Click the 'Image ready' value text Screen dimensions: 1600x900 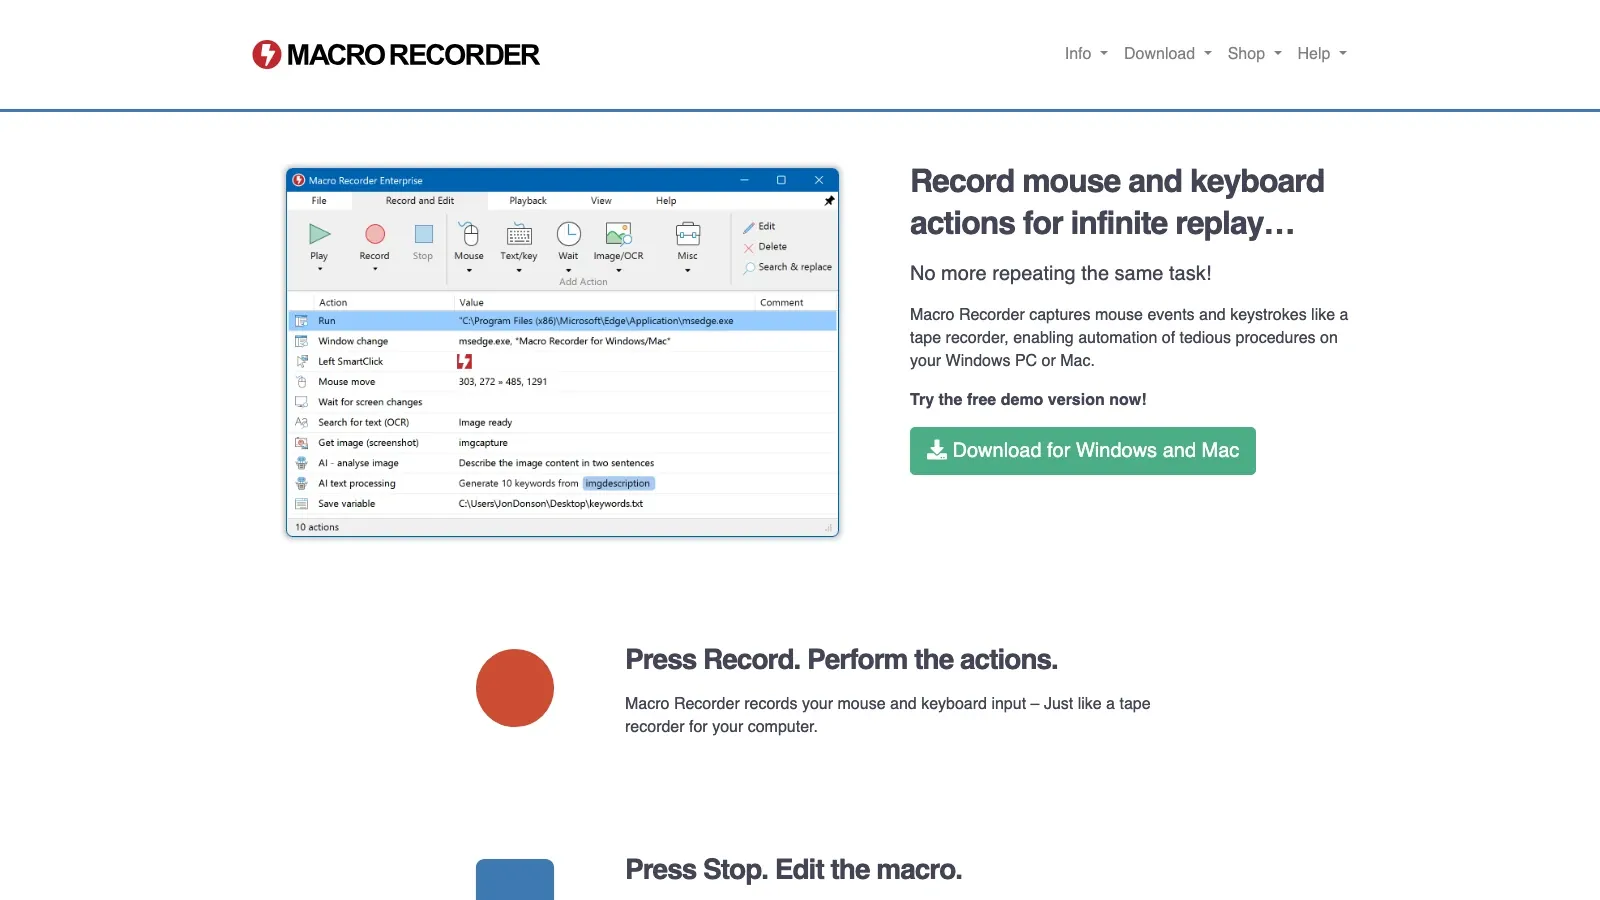485,422
